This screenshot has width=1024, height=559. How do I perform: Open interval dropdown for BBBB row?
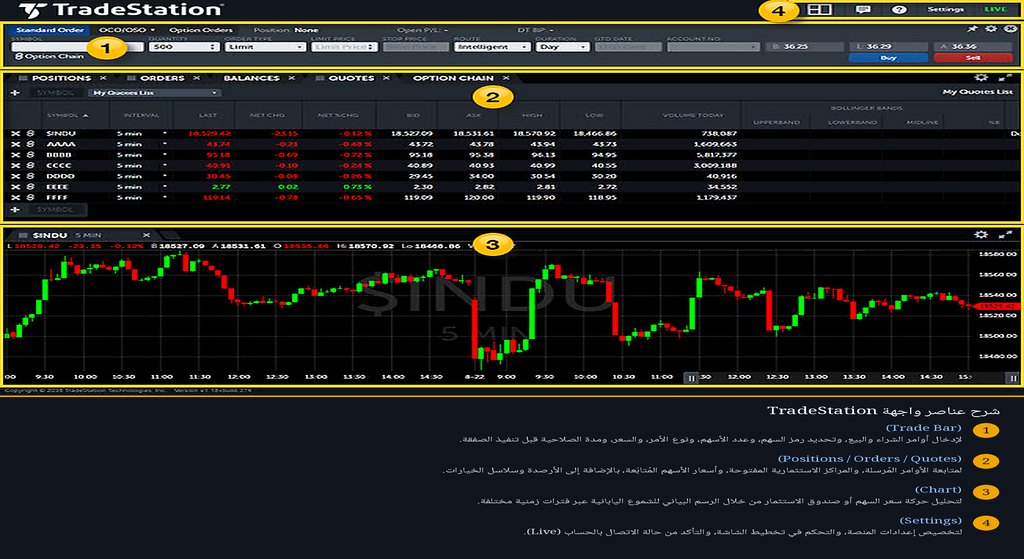coord(165,155)
